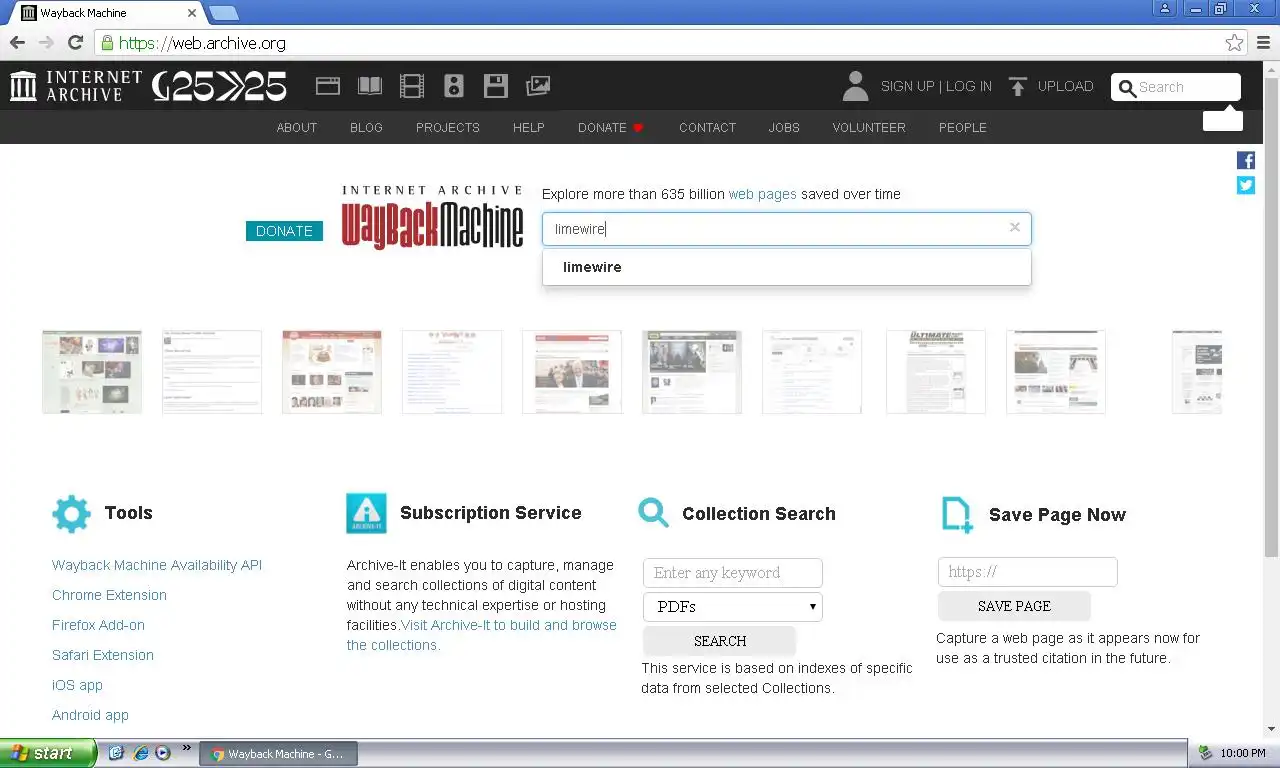Click the Internet Archive logo
The width and height of the screenshot is (1280, 768).
pyautogui.click(x=76, y=86)
